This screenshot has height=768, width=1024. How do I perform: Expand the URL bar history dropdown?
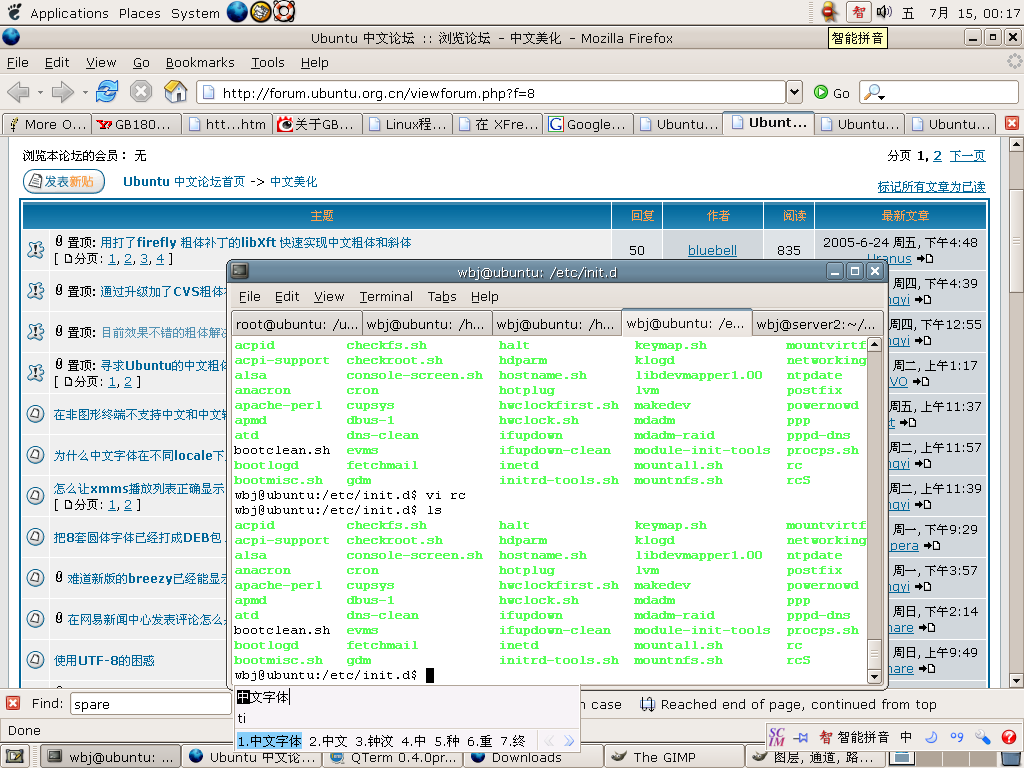(794, 92)
